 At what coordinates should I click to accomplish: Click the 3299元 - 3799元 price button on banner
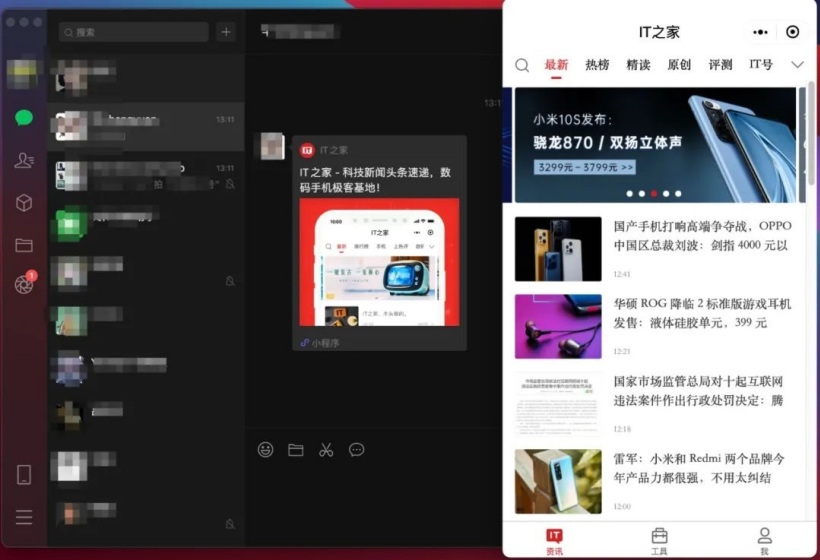point(584,167)
